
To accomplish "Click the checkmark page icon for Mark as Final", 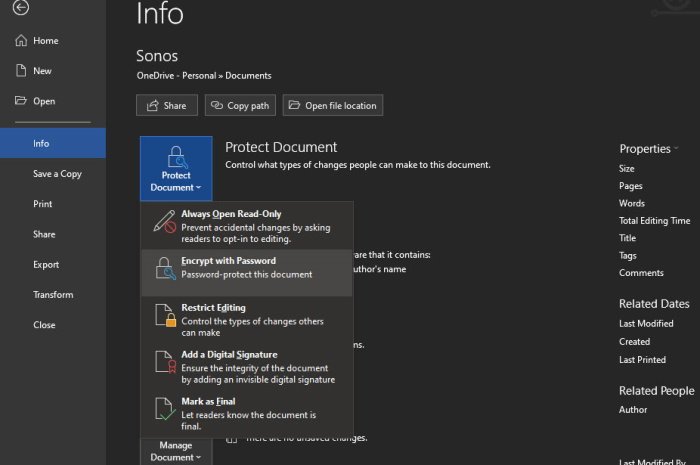I will click(x=165, y=409).
